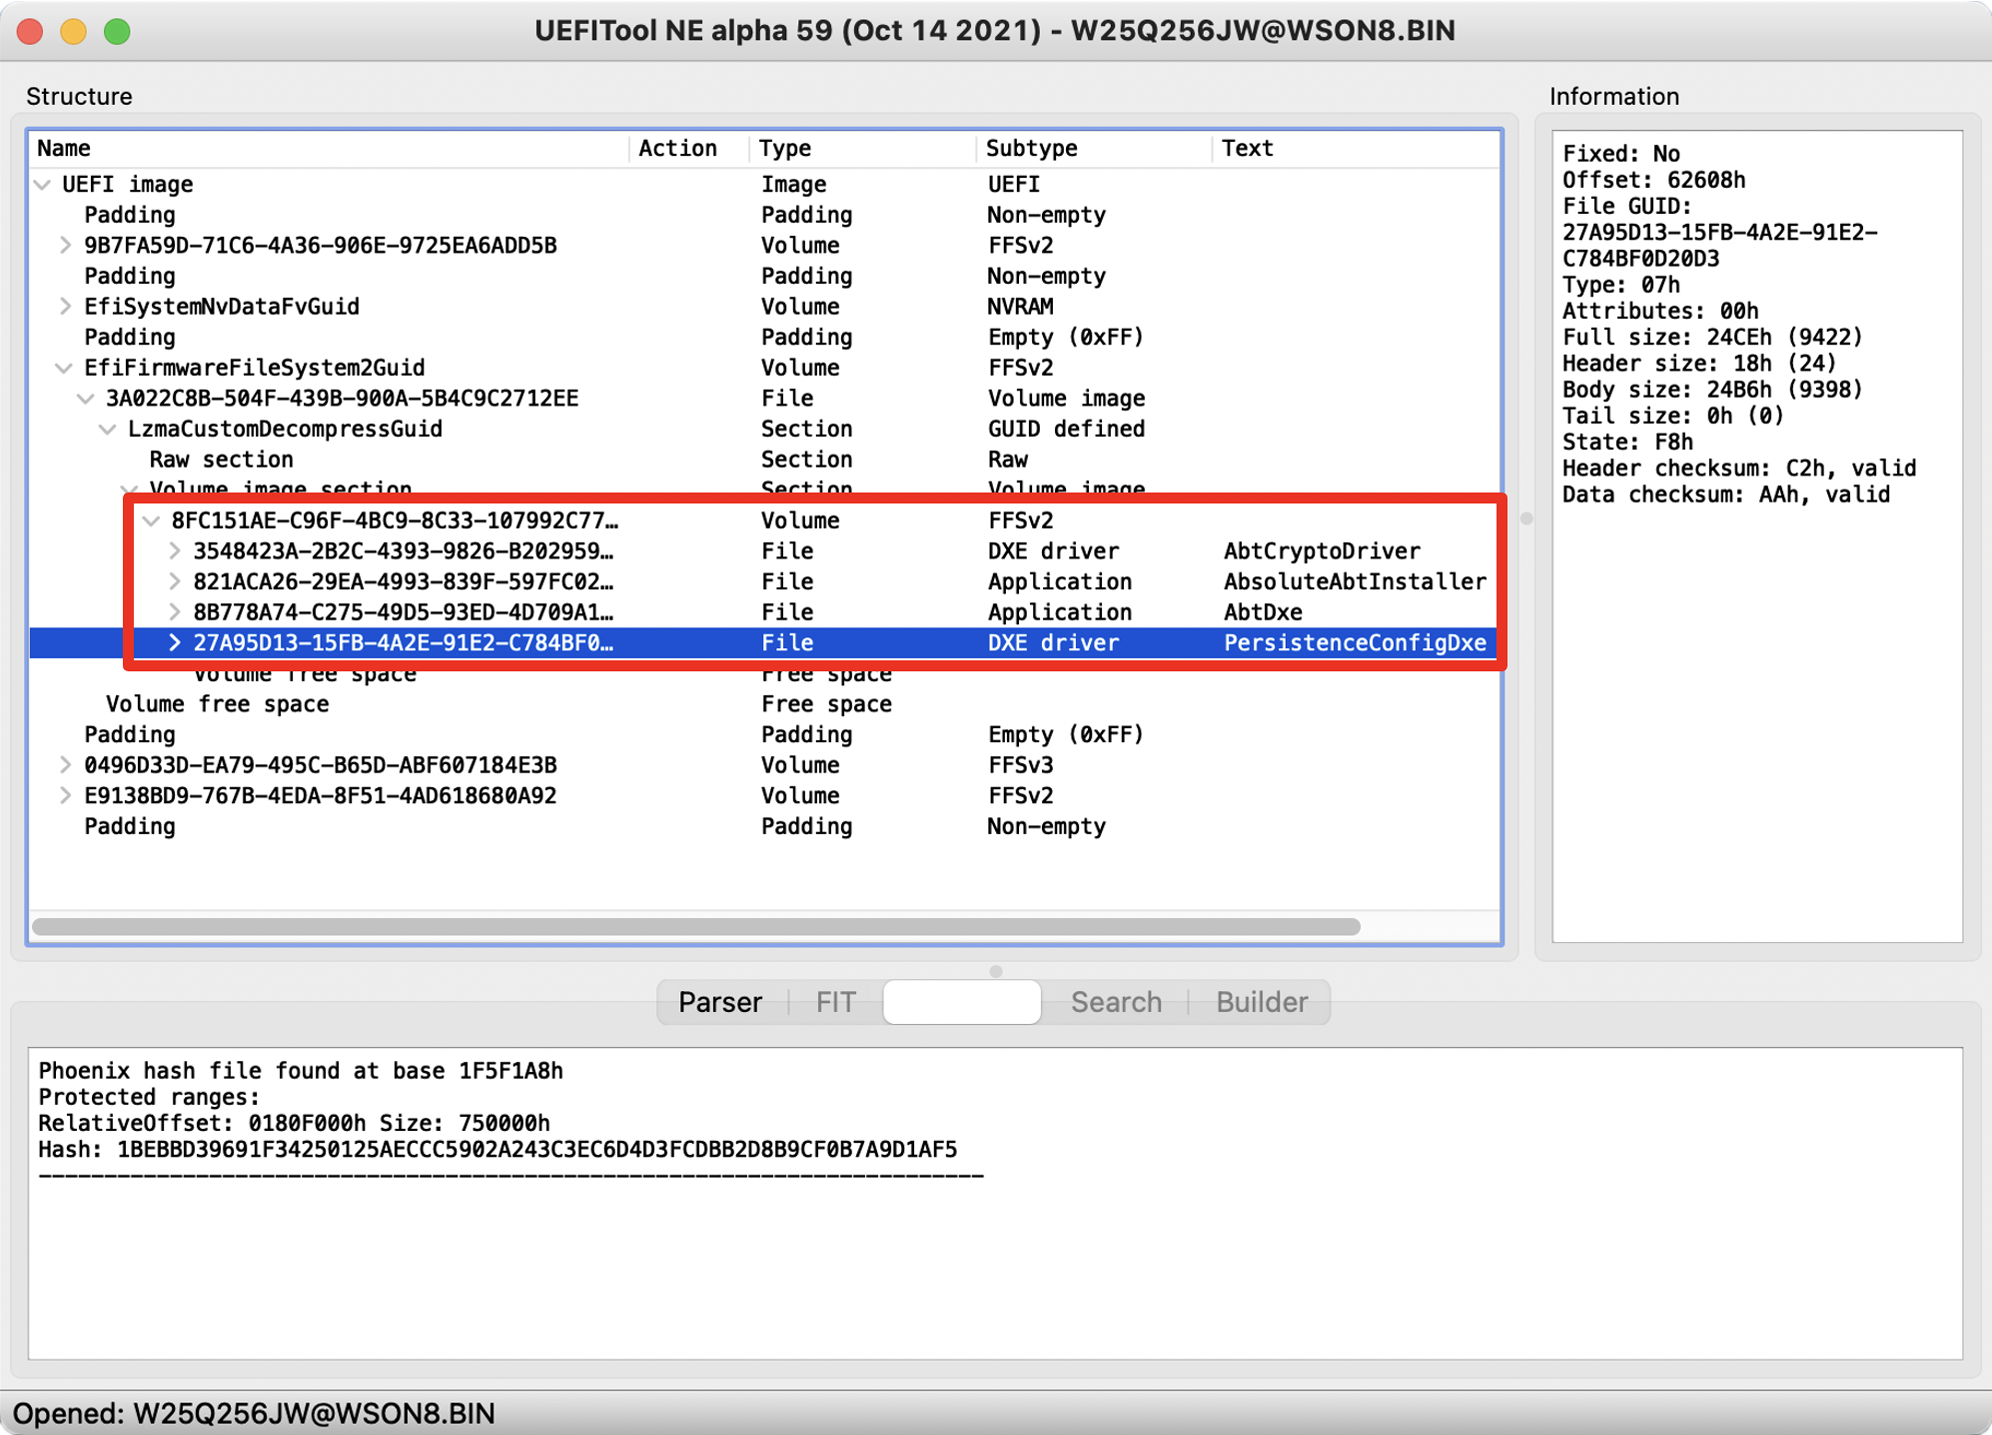The image size is (1992, 1435).
Task: Switch to the Builder tab
Action: (1260, 1002)
